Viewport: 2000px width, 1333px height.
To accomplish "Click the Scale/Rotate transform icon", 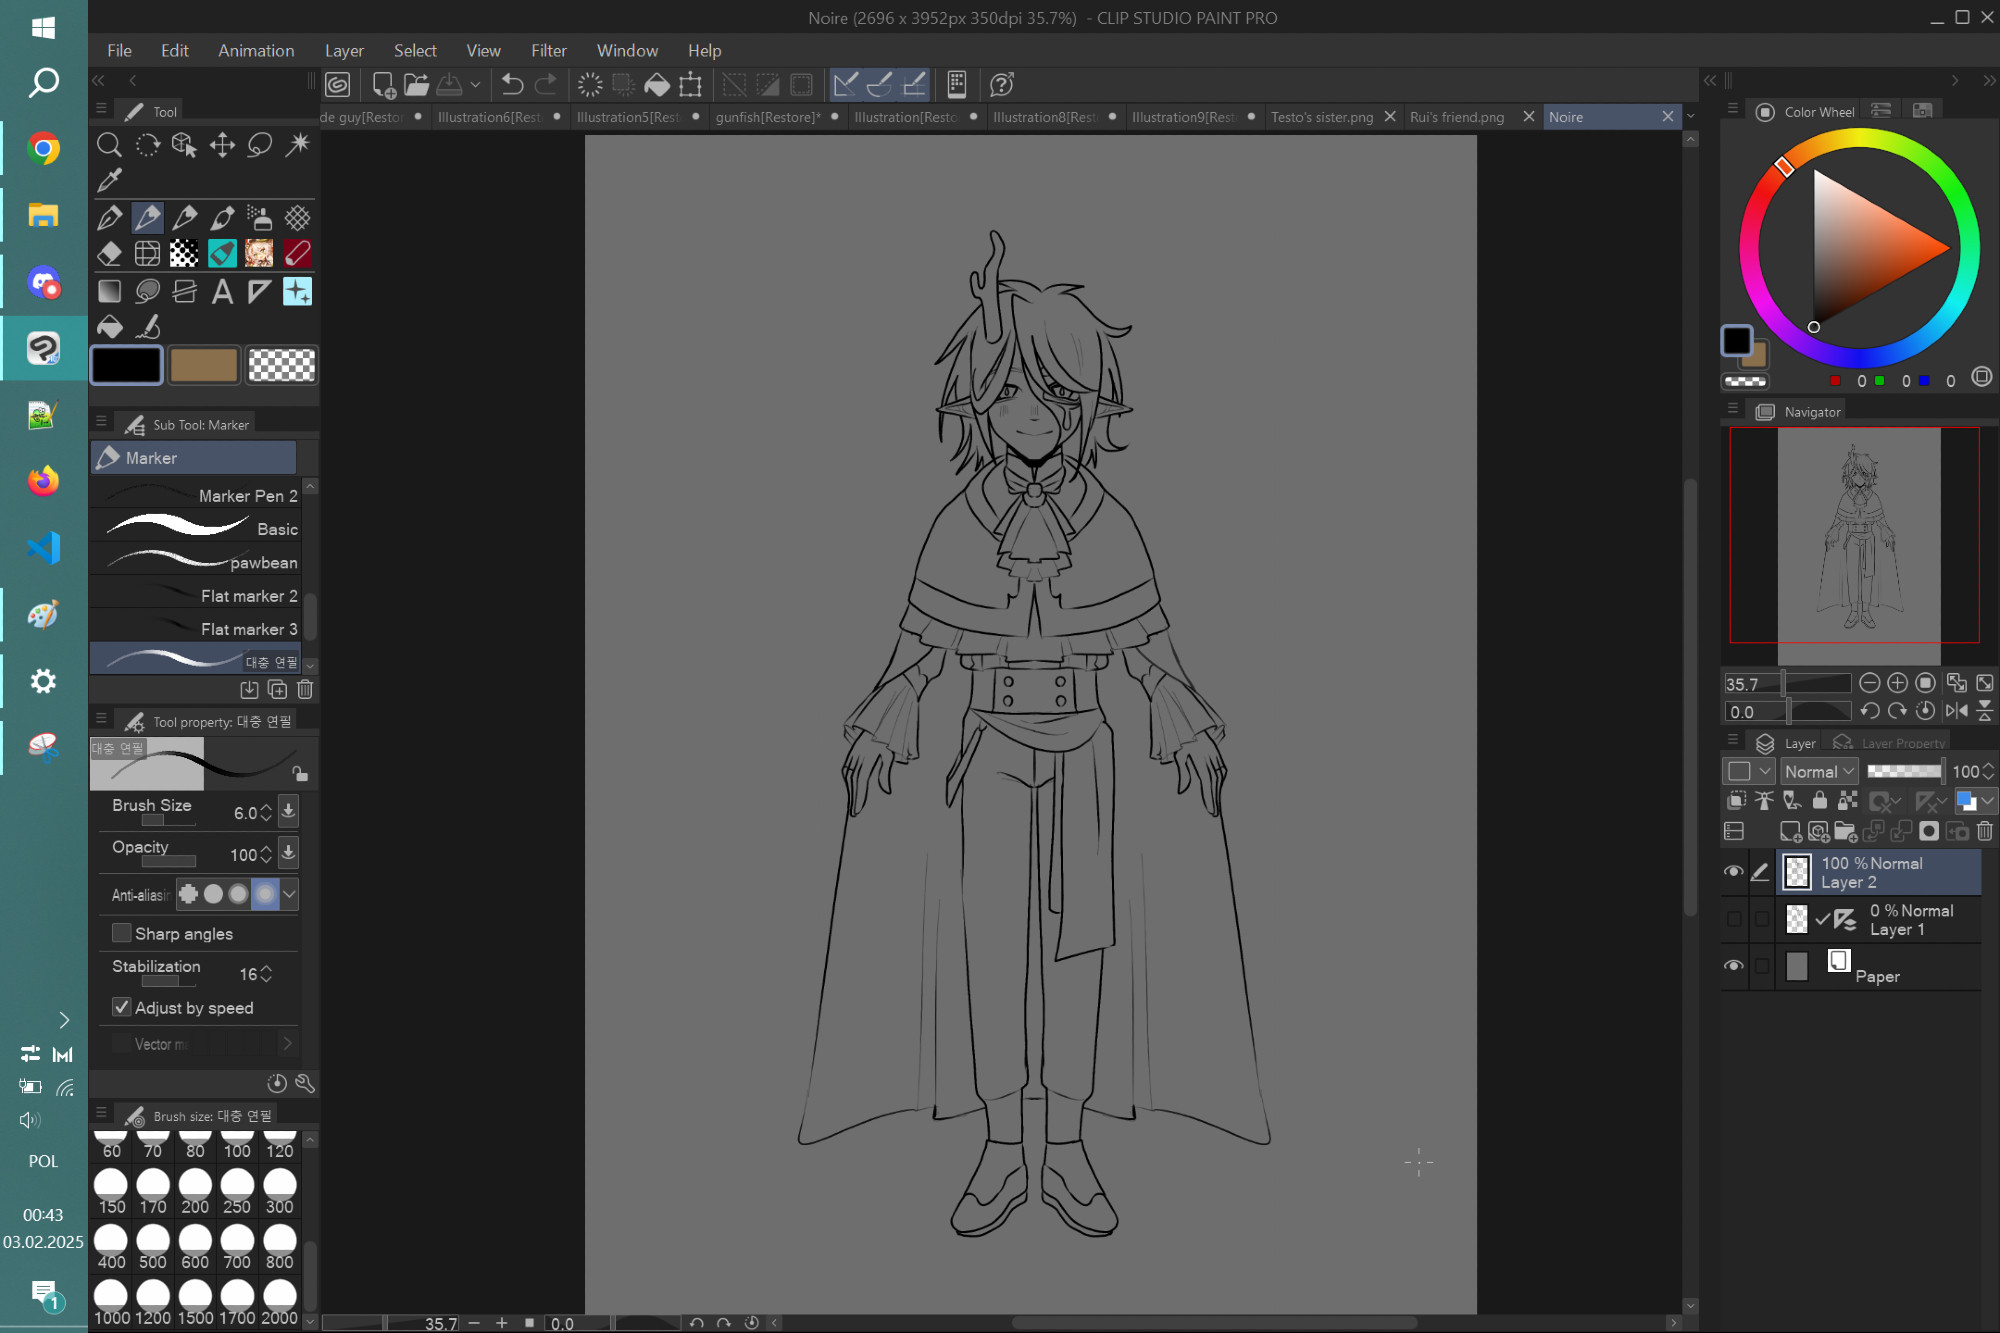I will 690,85.
